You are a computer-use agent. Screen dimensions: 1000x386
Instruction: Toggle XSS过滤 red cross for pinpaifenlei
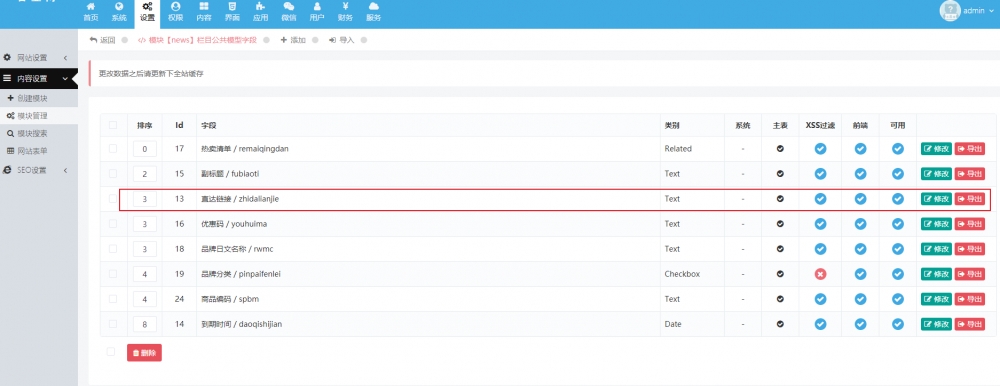[820, 274]
